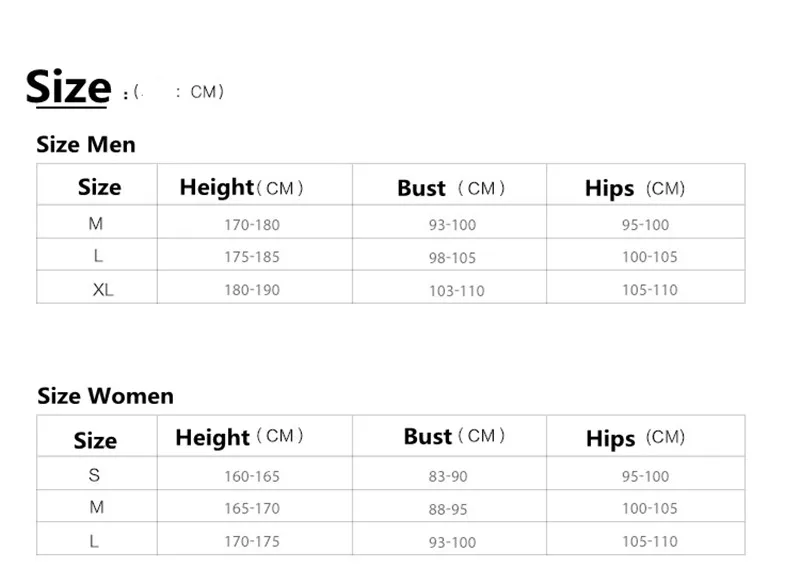The width and height of the screenshot is (800, 584).
Task: Click the large "Size" title heading
Action: click(67, 87)
